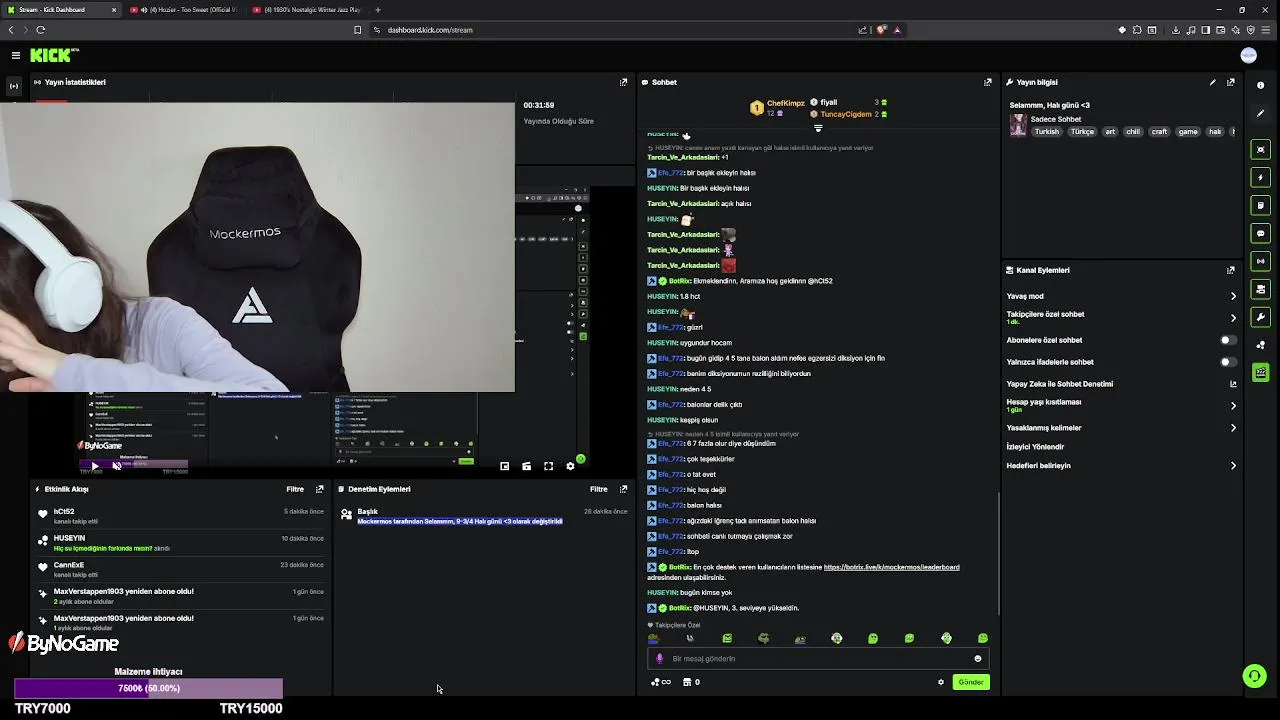Pop out the Sohbet chat panel
The width and height of the screenshot is (1280, 720).
coord(987,82)
